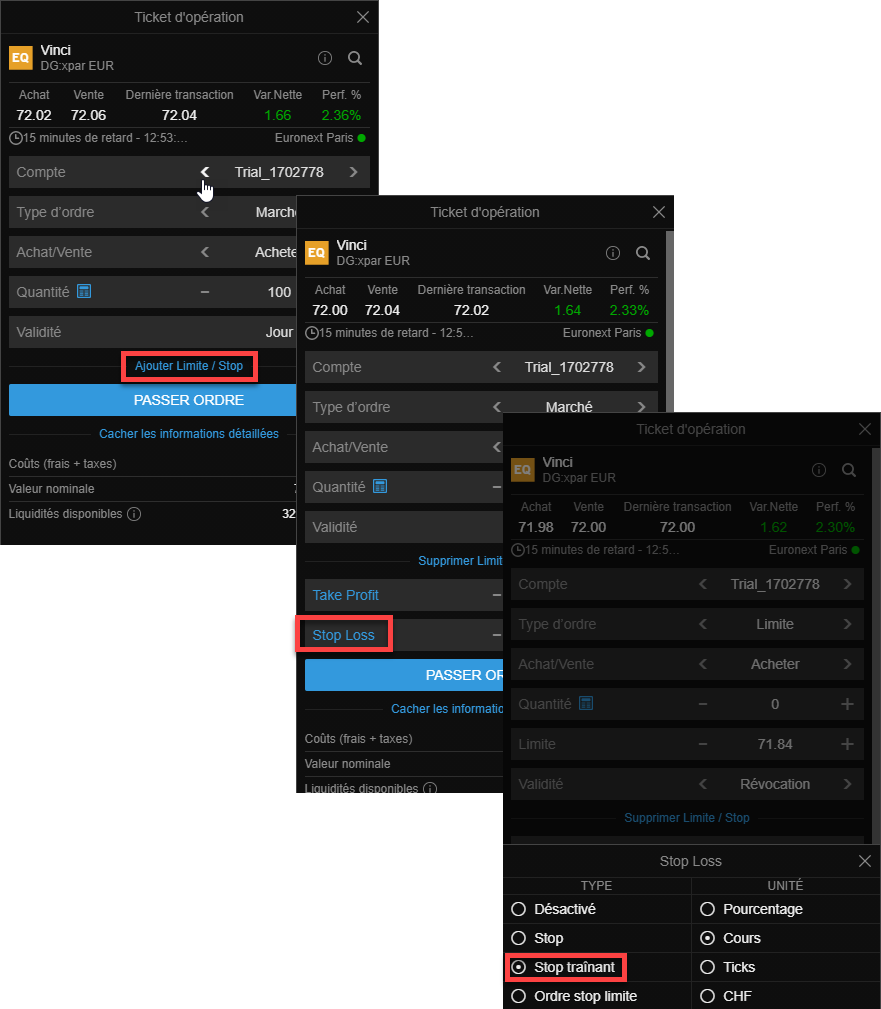The width and height of the screenshot is (881, 1009).
Task: Open the instrument info icon in the ticket showing Achat 72.00
Action: (x=613, y=253)
